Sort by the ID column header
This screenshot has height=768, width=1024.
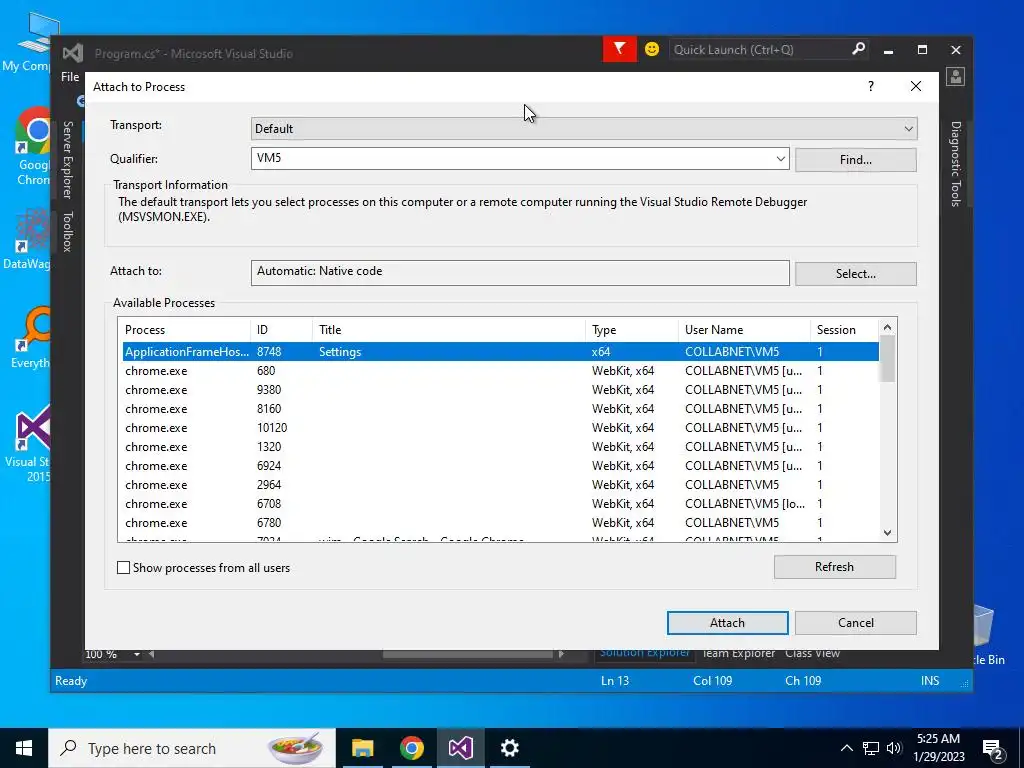click(x=281, y=330)
